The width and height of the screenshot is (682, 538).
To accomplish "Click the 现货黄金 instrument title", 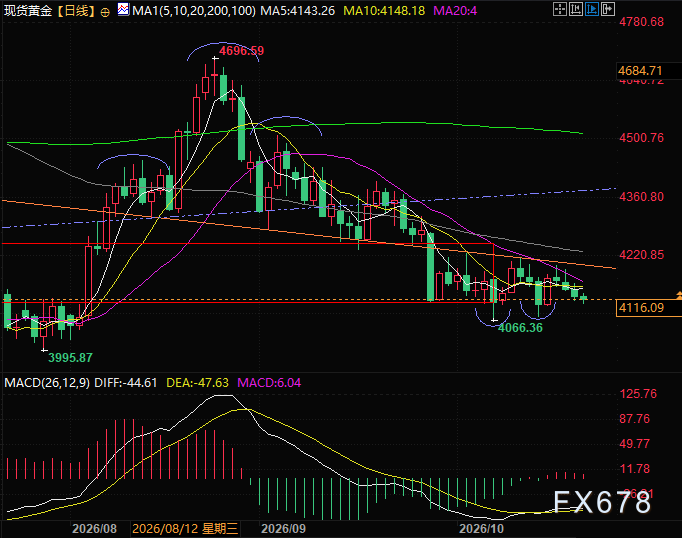I will tap(28, 10).
